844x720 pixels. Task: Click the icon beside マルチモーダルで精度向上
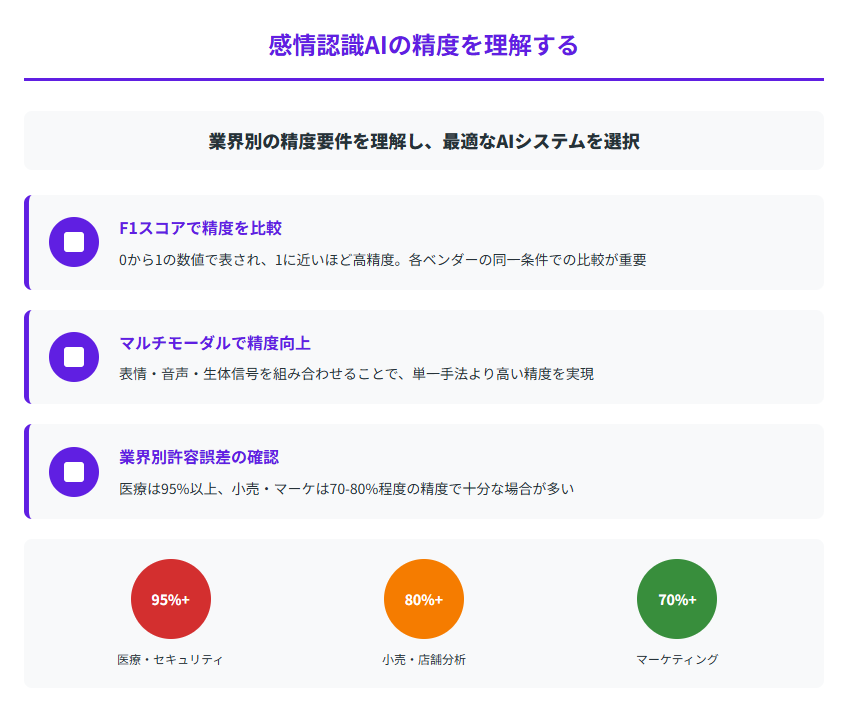coord(73,357)
